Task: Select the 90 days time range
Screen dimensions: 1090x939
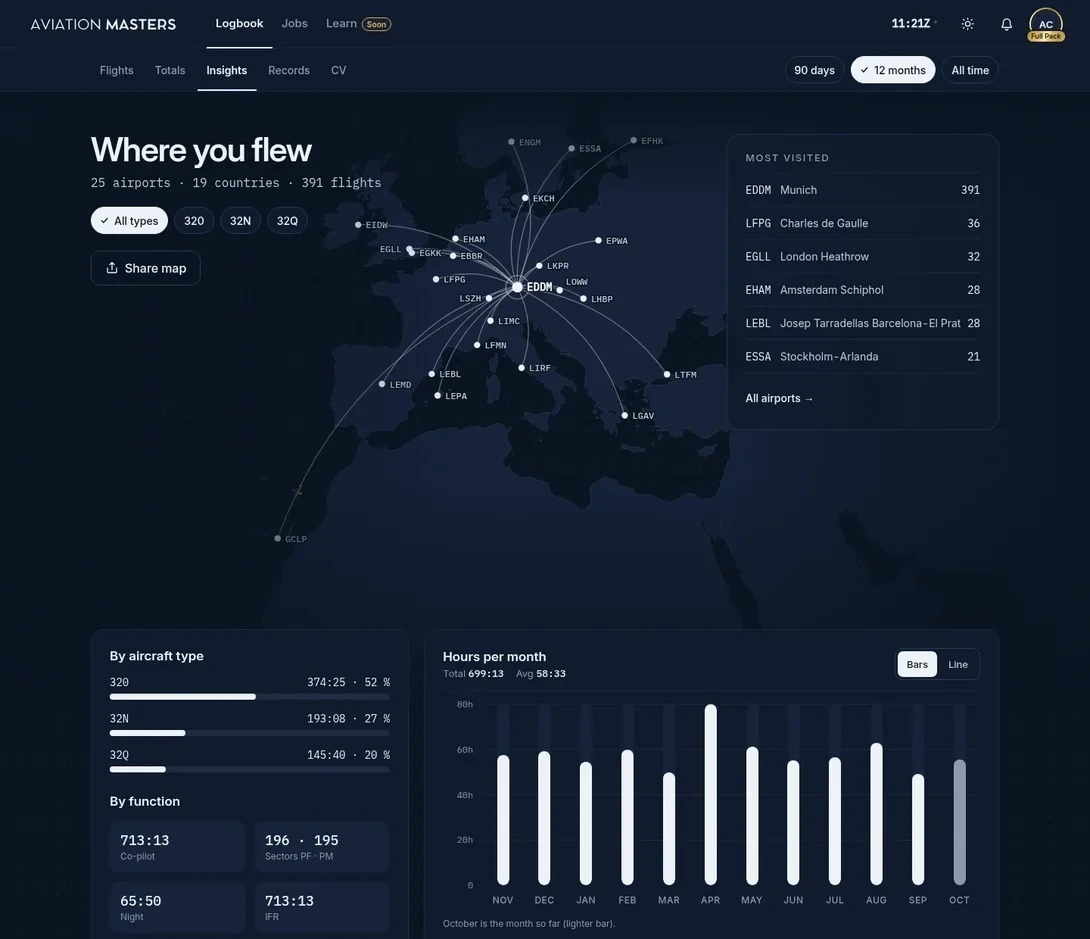Action: tap(814, 70)
